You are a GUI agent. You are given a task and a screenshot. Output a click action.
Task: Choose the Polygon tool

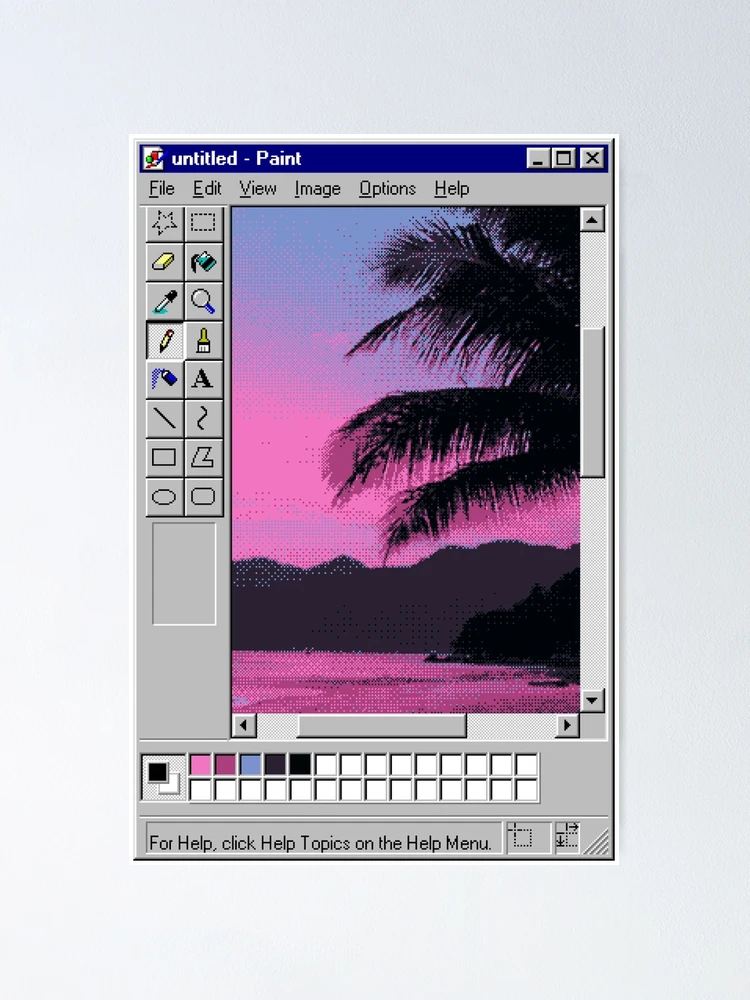(203, 458)
